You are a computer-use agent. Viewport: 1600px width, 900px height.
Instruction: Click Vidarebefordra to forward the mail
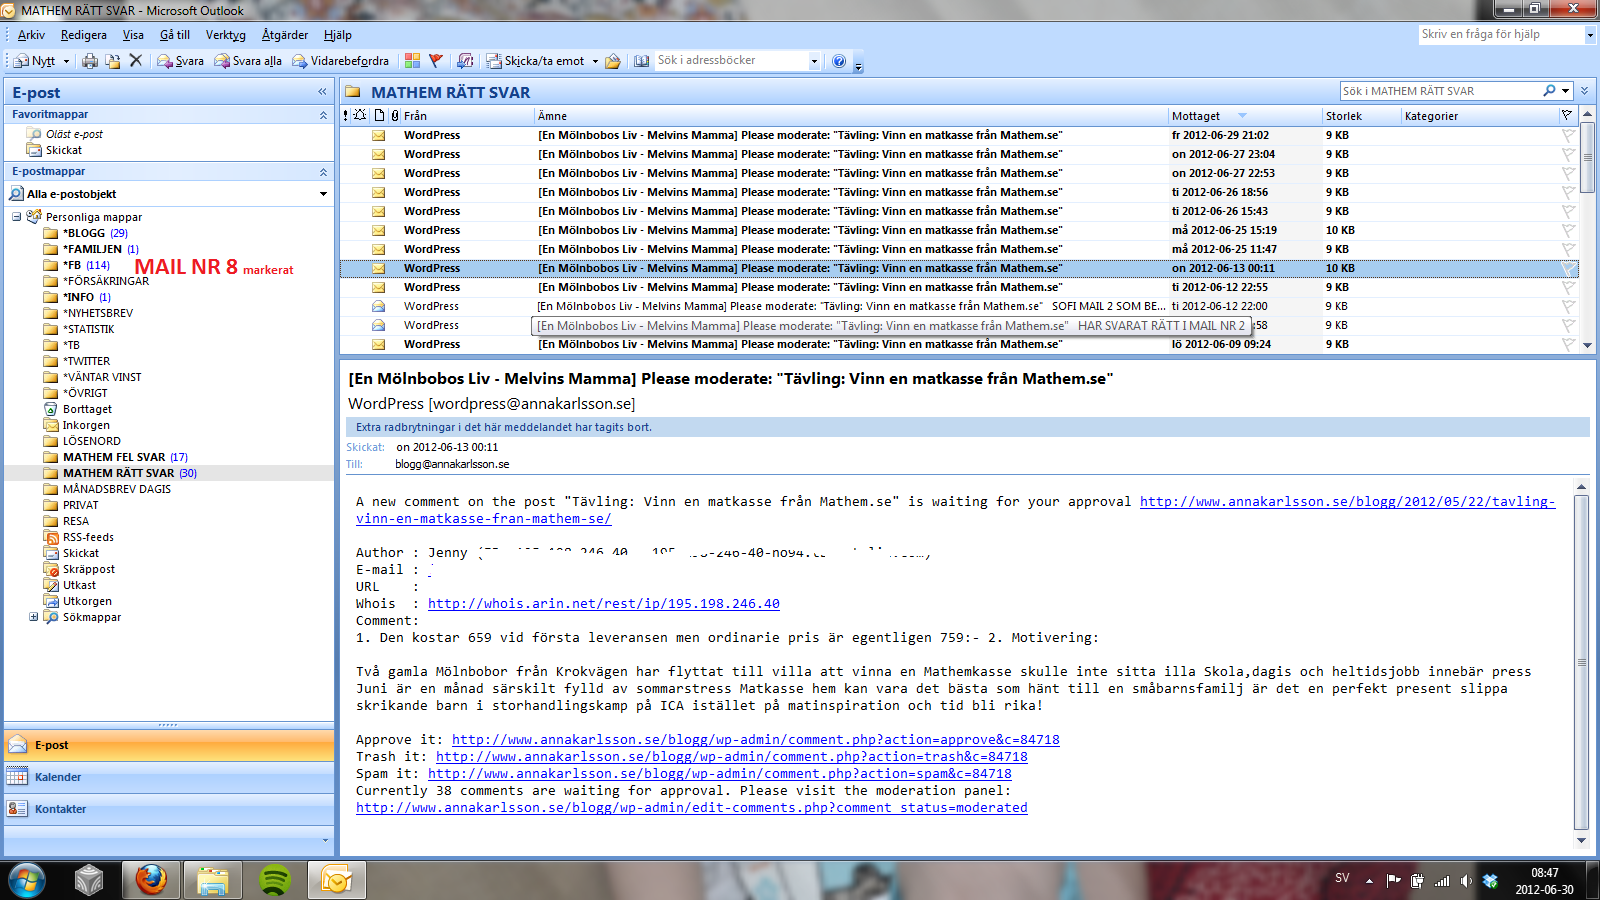[340, 61]
